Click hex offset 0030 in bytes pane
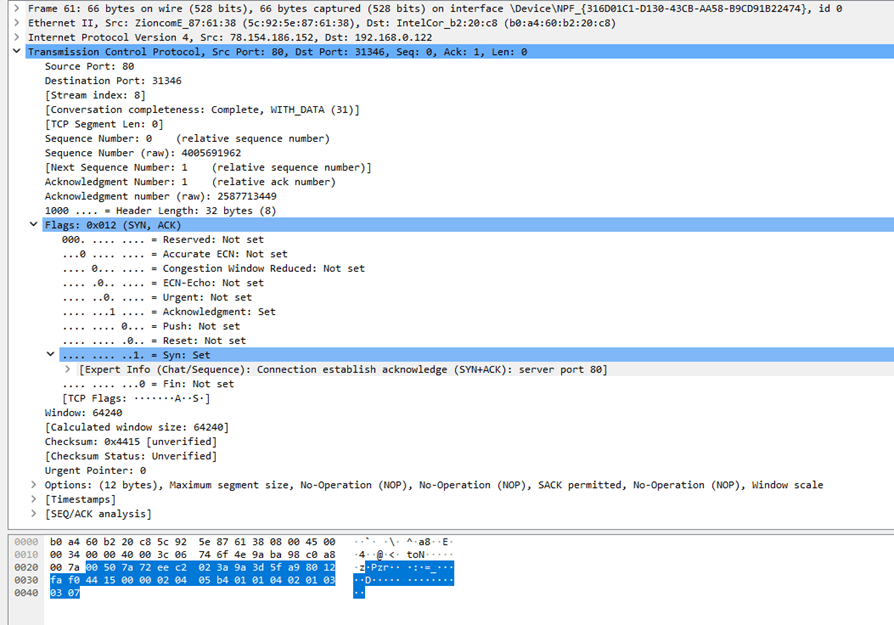The height and width of the screenshot is (625, 894). coord(26,580)
